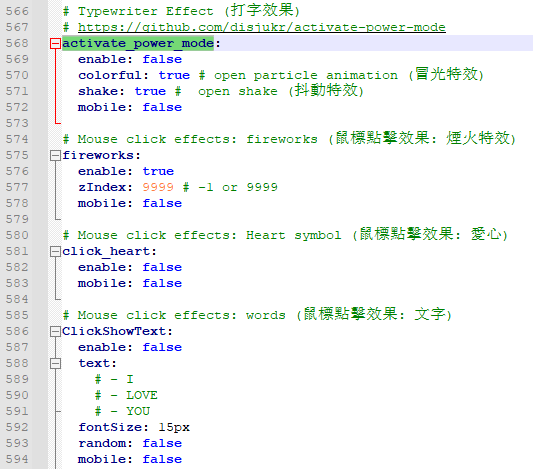Click false after enable on line 569
The image size is (533, 469).
coord(162,59)
